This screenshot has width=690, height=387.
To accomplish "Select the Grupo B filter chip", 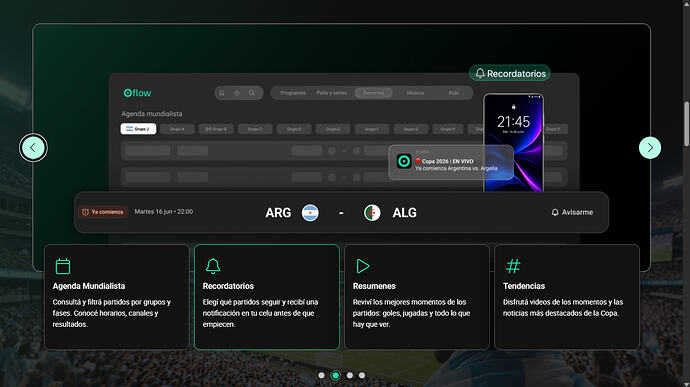I will click(x=216, y=129).
